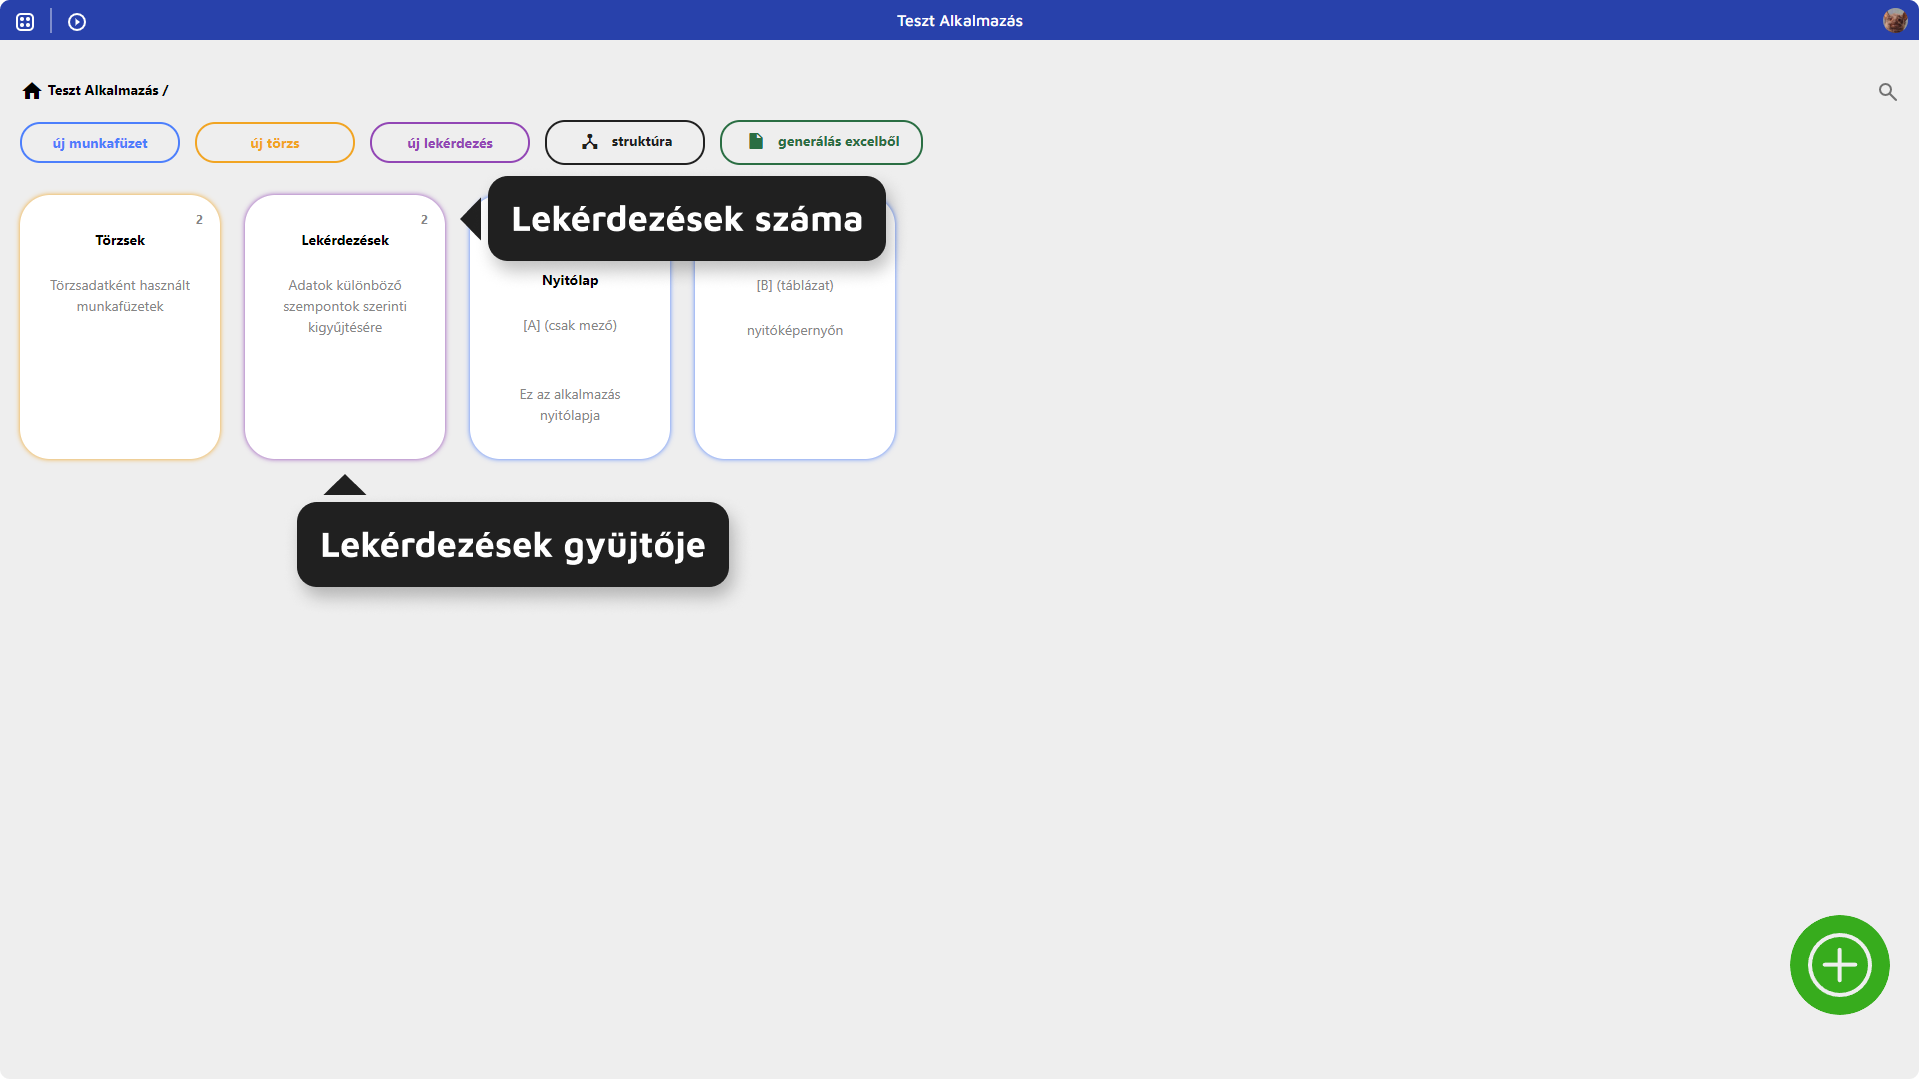Open the 'struktúra' button
Screen dimensions: 1919x1079
(625, 142)
